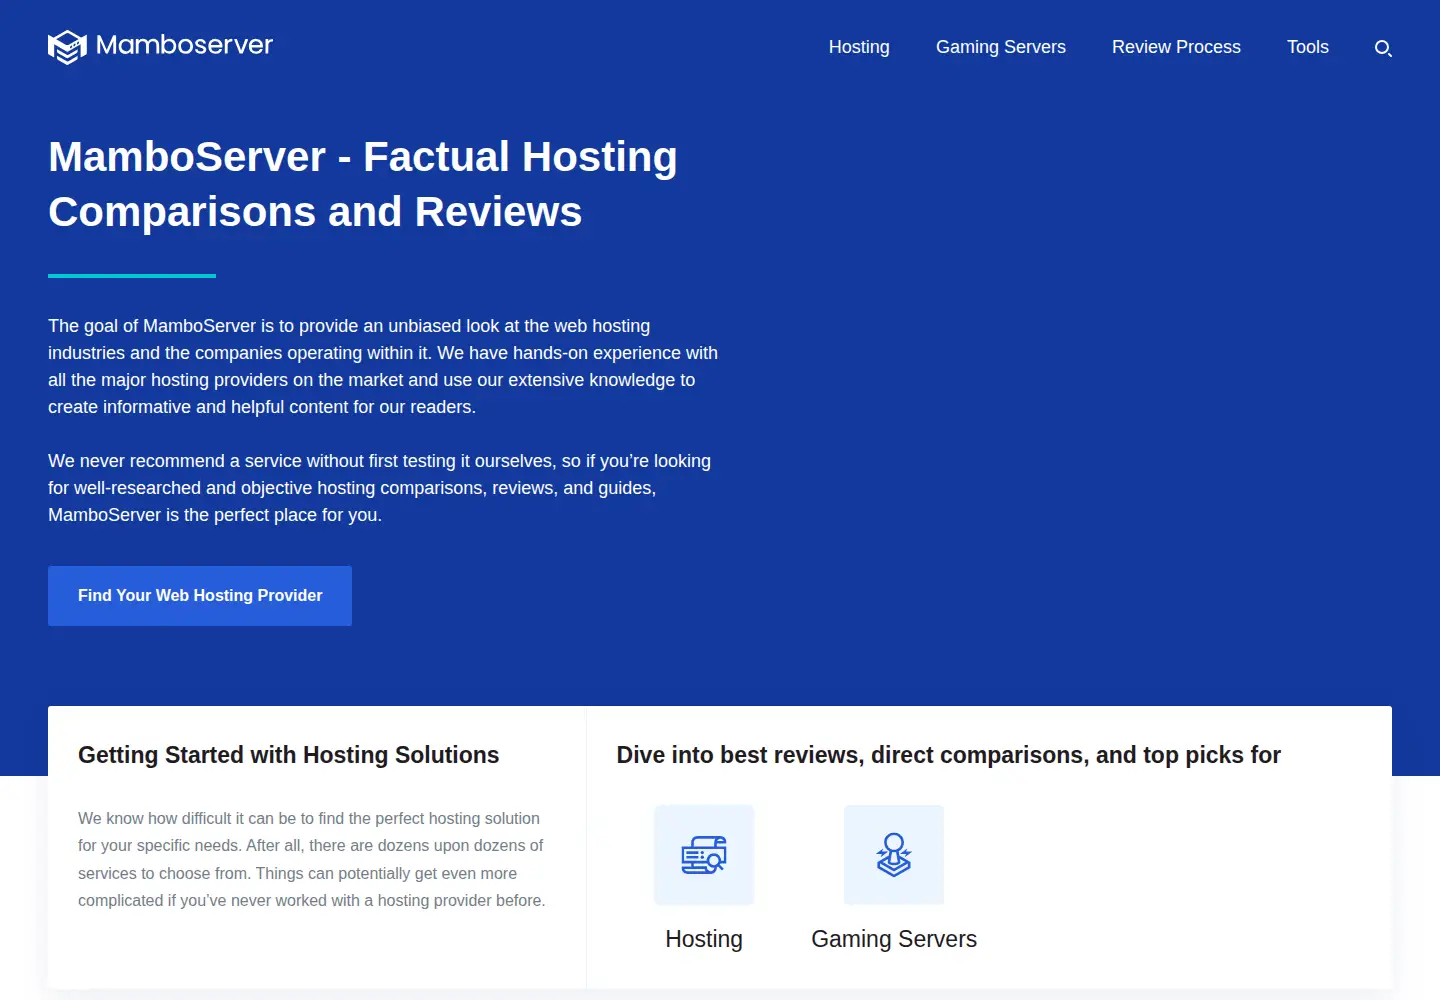Image resolution: width=1440 pixels, height=1000 pixels.
Task: Select the Gaming Servers joystick icon
Action: point(894,855)
